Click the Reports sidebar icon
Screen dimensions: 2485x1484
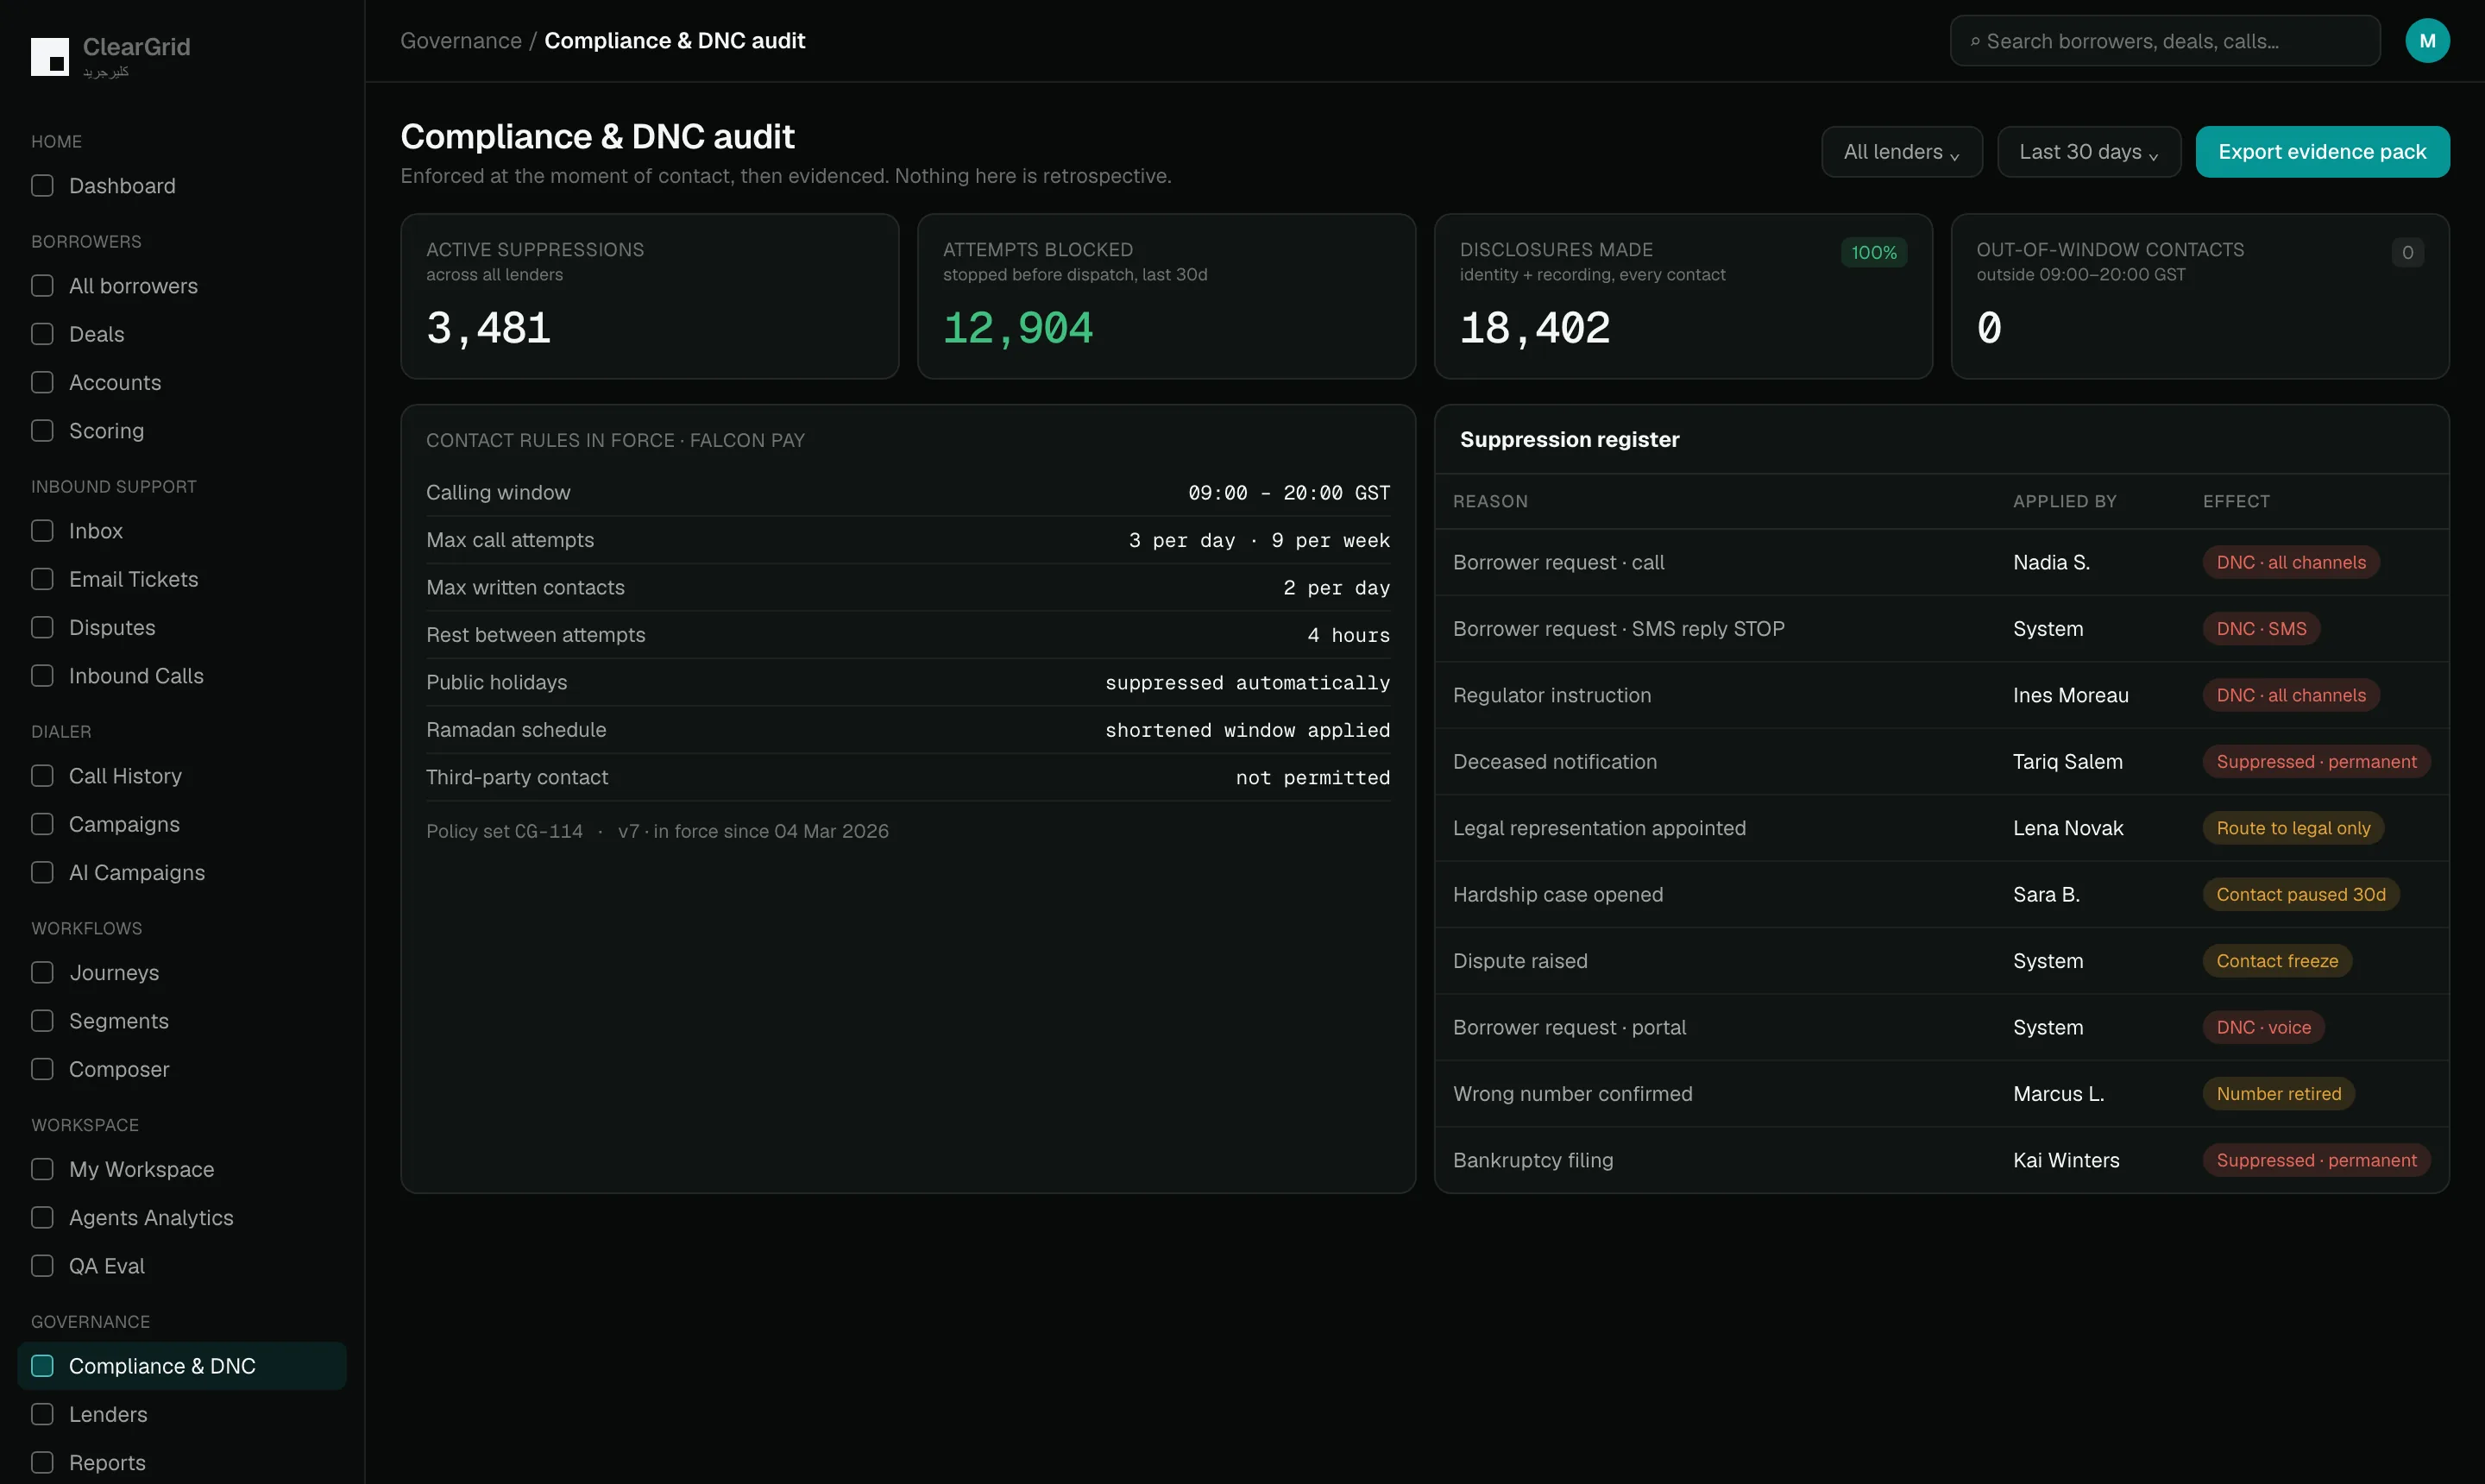tap(42, 1463)
